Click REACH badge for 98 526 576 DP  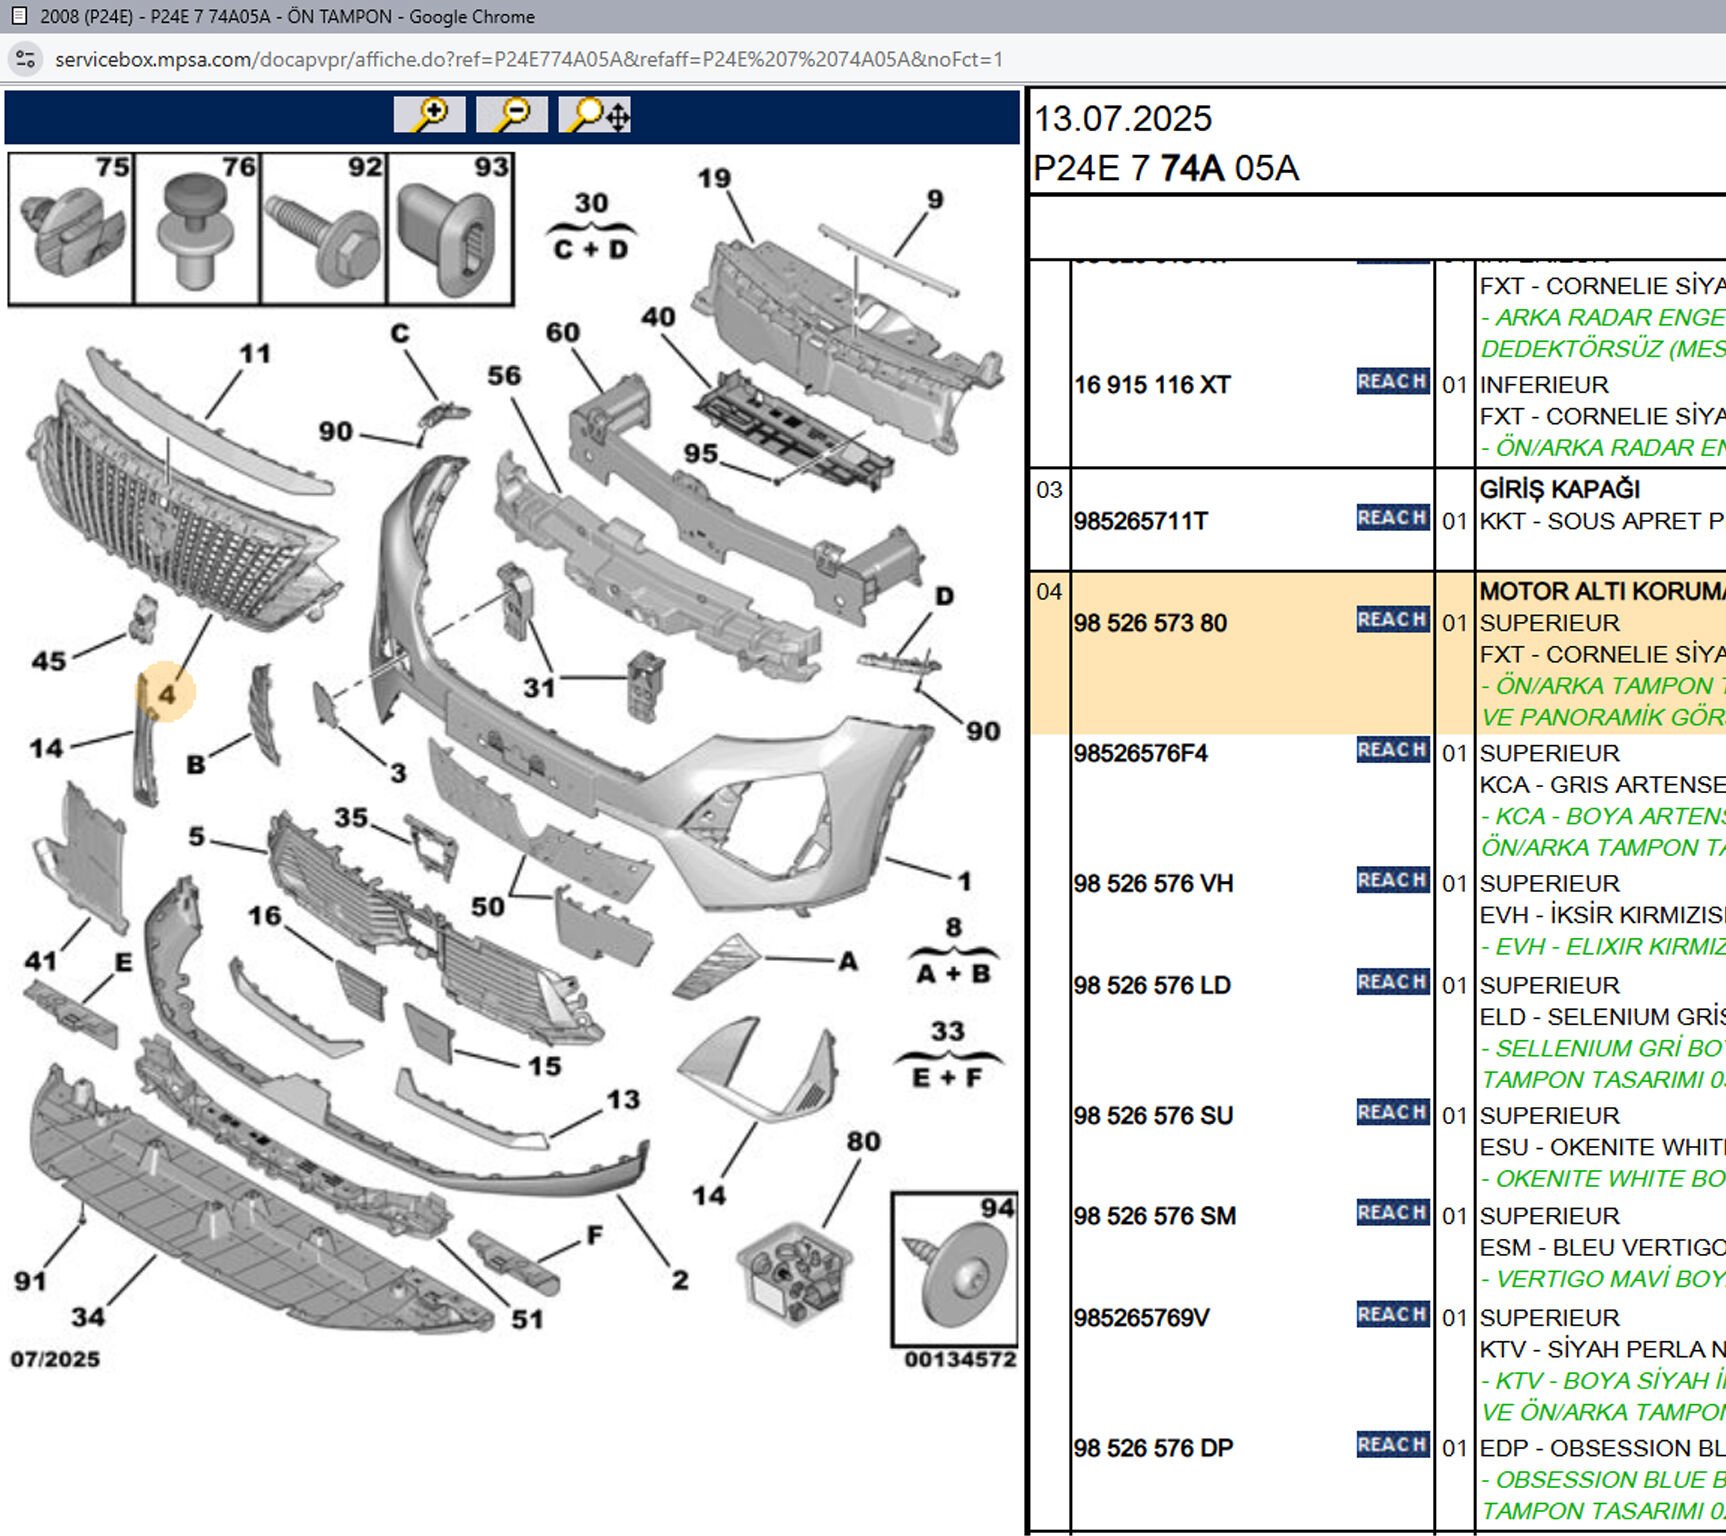1392,1445
